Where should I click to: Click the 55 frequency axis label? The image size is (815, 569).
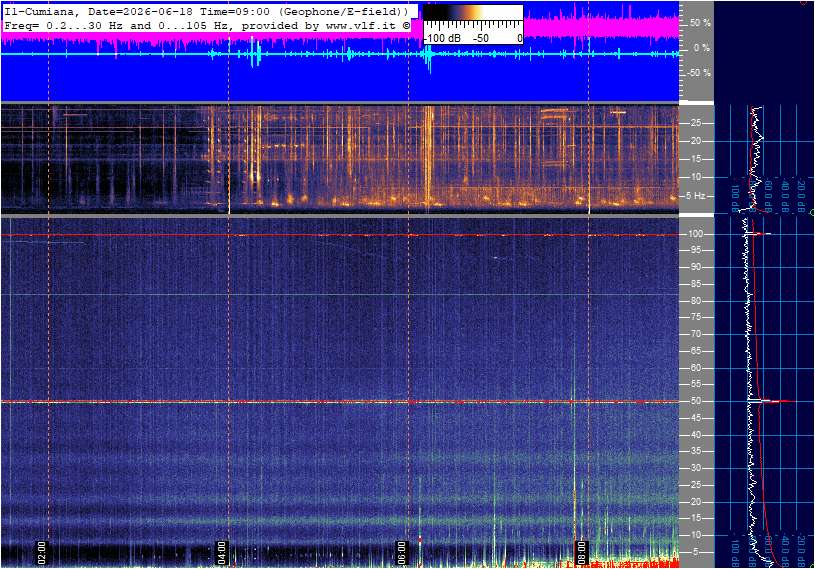coord(695,385)
